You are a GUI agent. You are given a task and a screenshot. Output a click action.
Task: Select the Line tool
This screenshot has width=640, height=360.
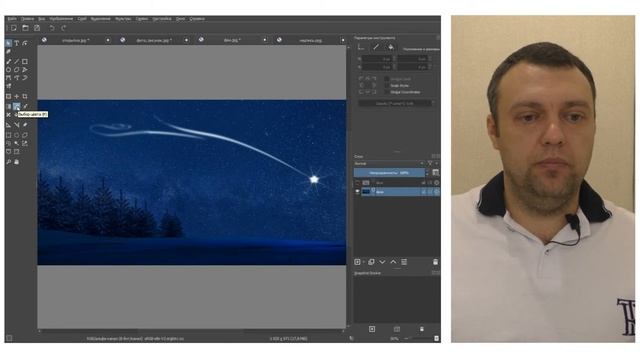point(17,62)
